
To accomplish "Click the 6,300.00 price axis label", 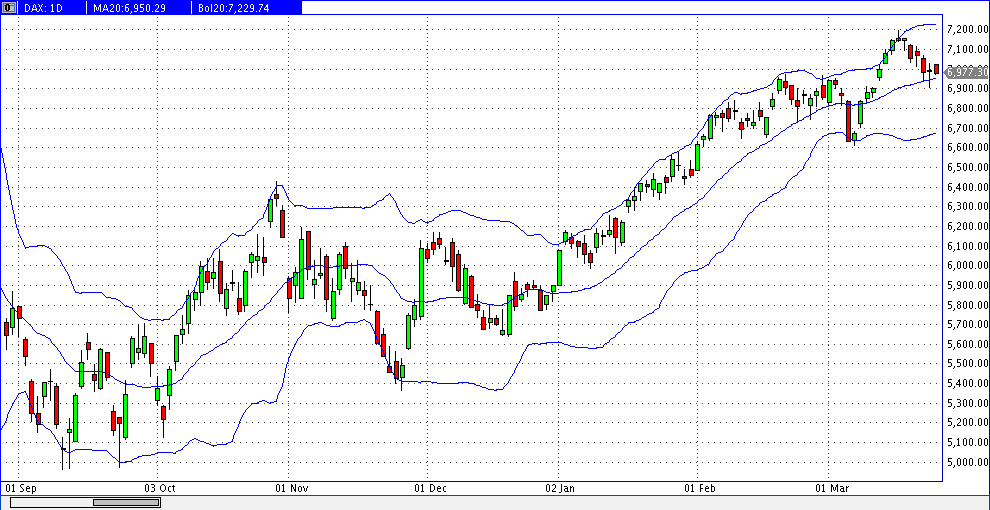I will [x=967, y=207].
